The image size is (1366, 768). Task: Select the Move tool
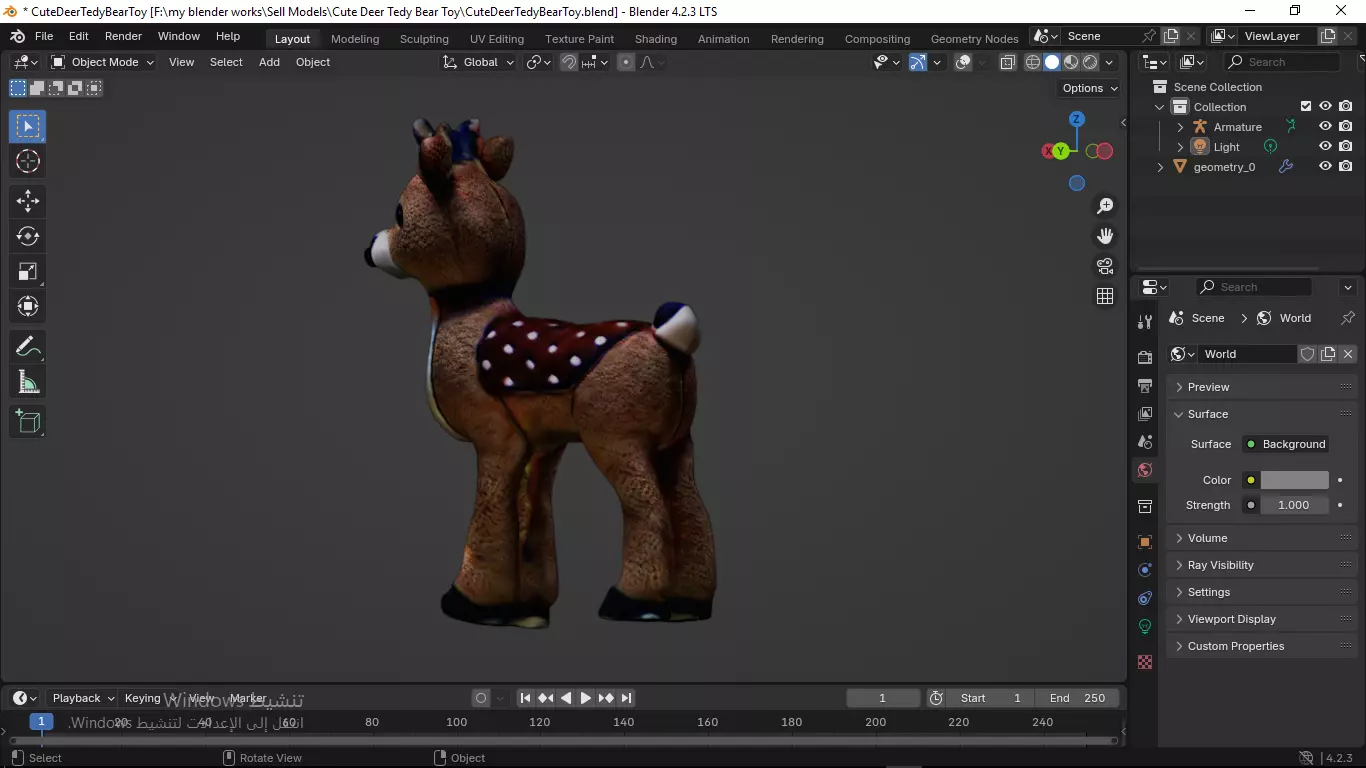[x=28, y=201]
